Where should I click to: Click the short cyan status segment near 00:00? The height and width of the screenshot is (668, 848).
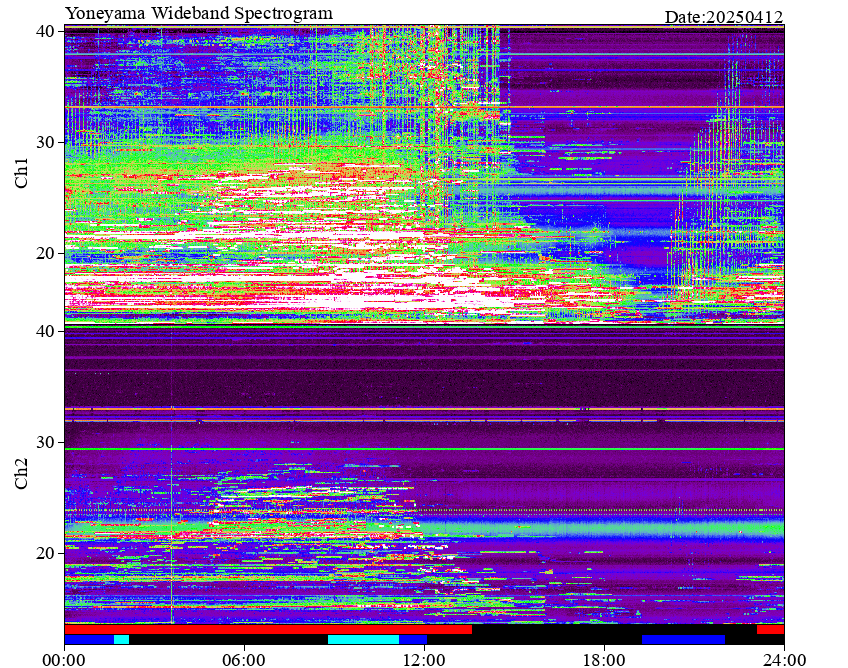point(121,639)
